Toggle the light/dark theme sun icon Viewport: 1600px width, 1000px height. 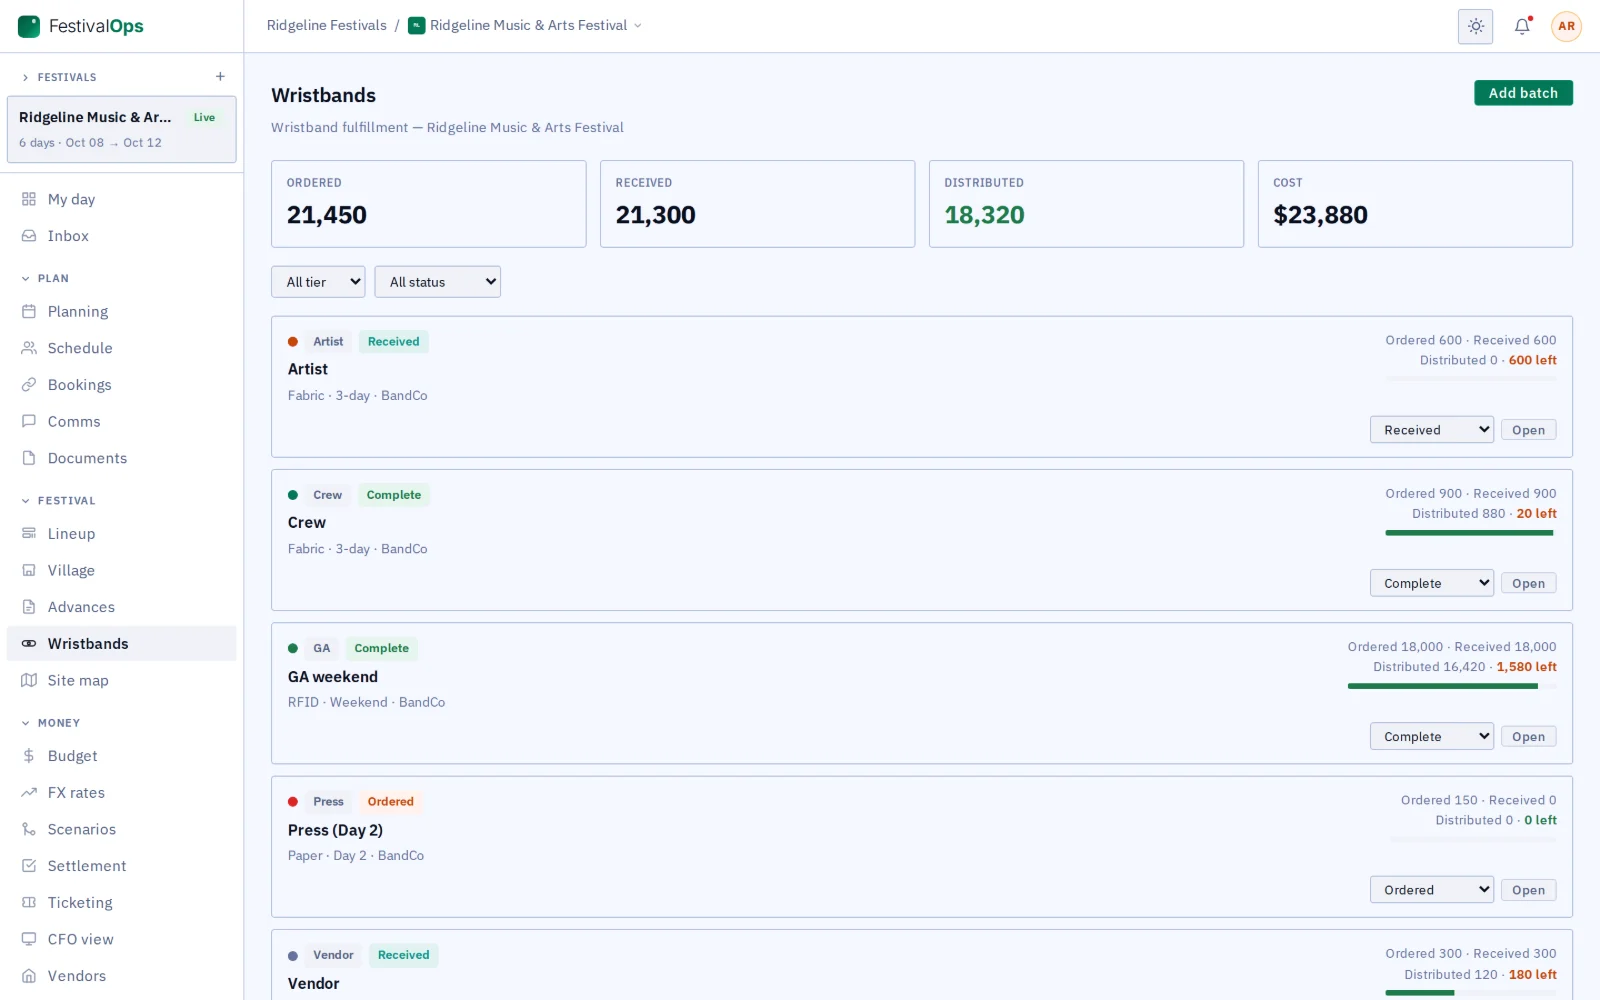pos(1475,27)
